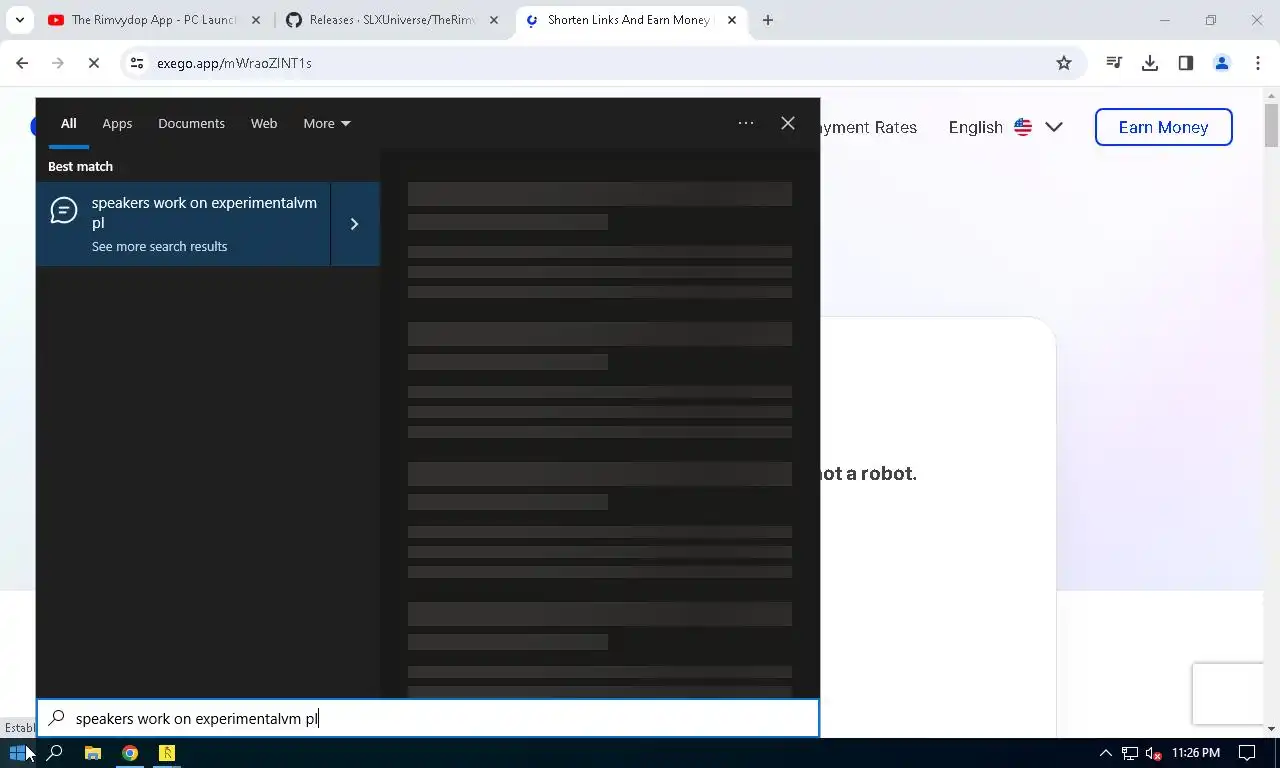Select the Apps search filter tab

click(x=117, y=123)
